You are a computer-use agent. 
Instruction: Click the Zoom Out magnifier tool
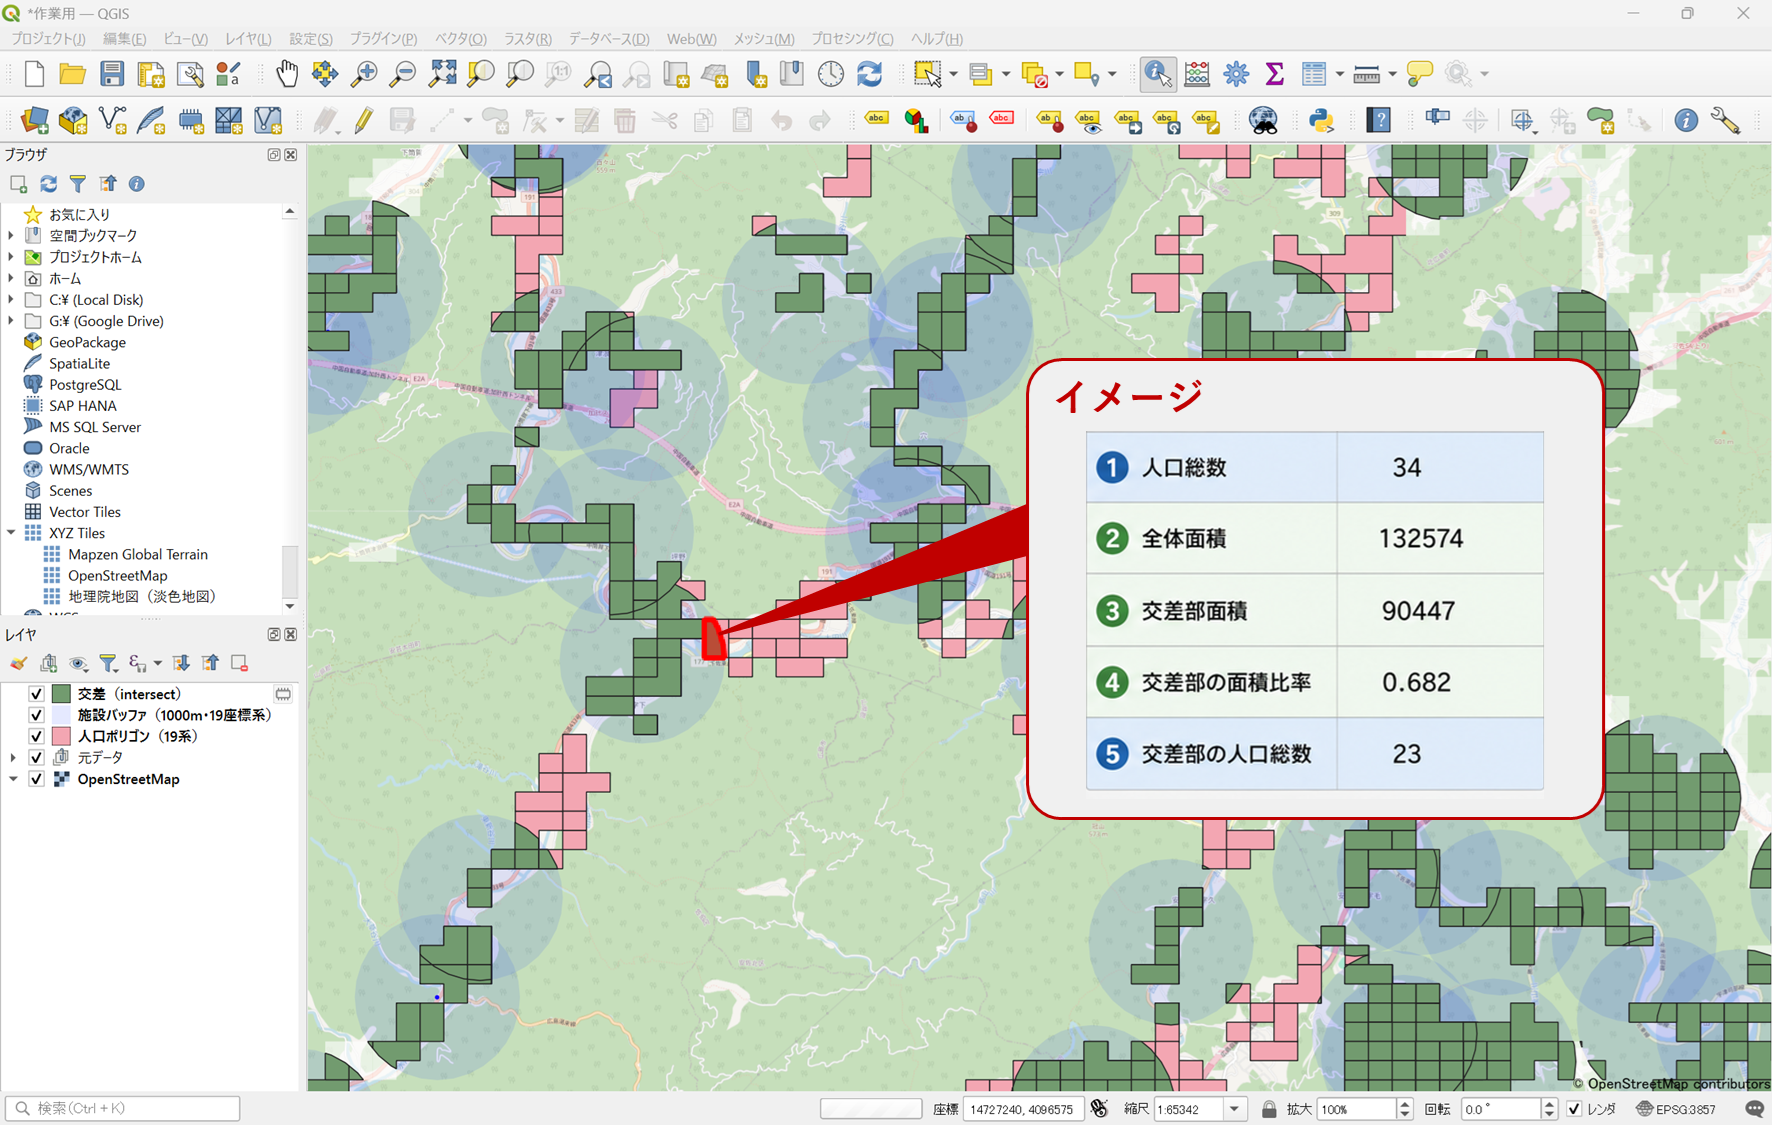tap(403, 74)
